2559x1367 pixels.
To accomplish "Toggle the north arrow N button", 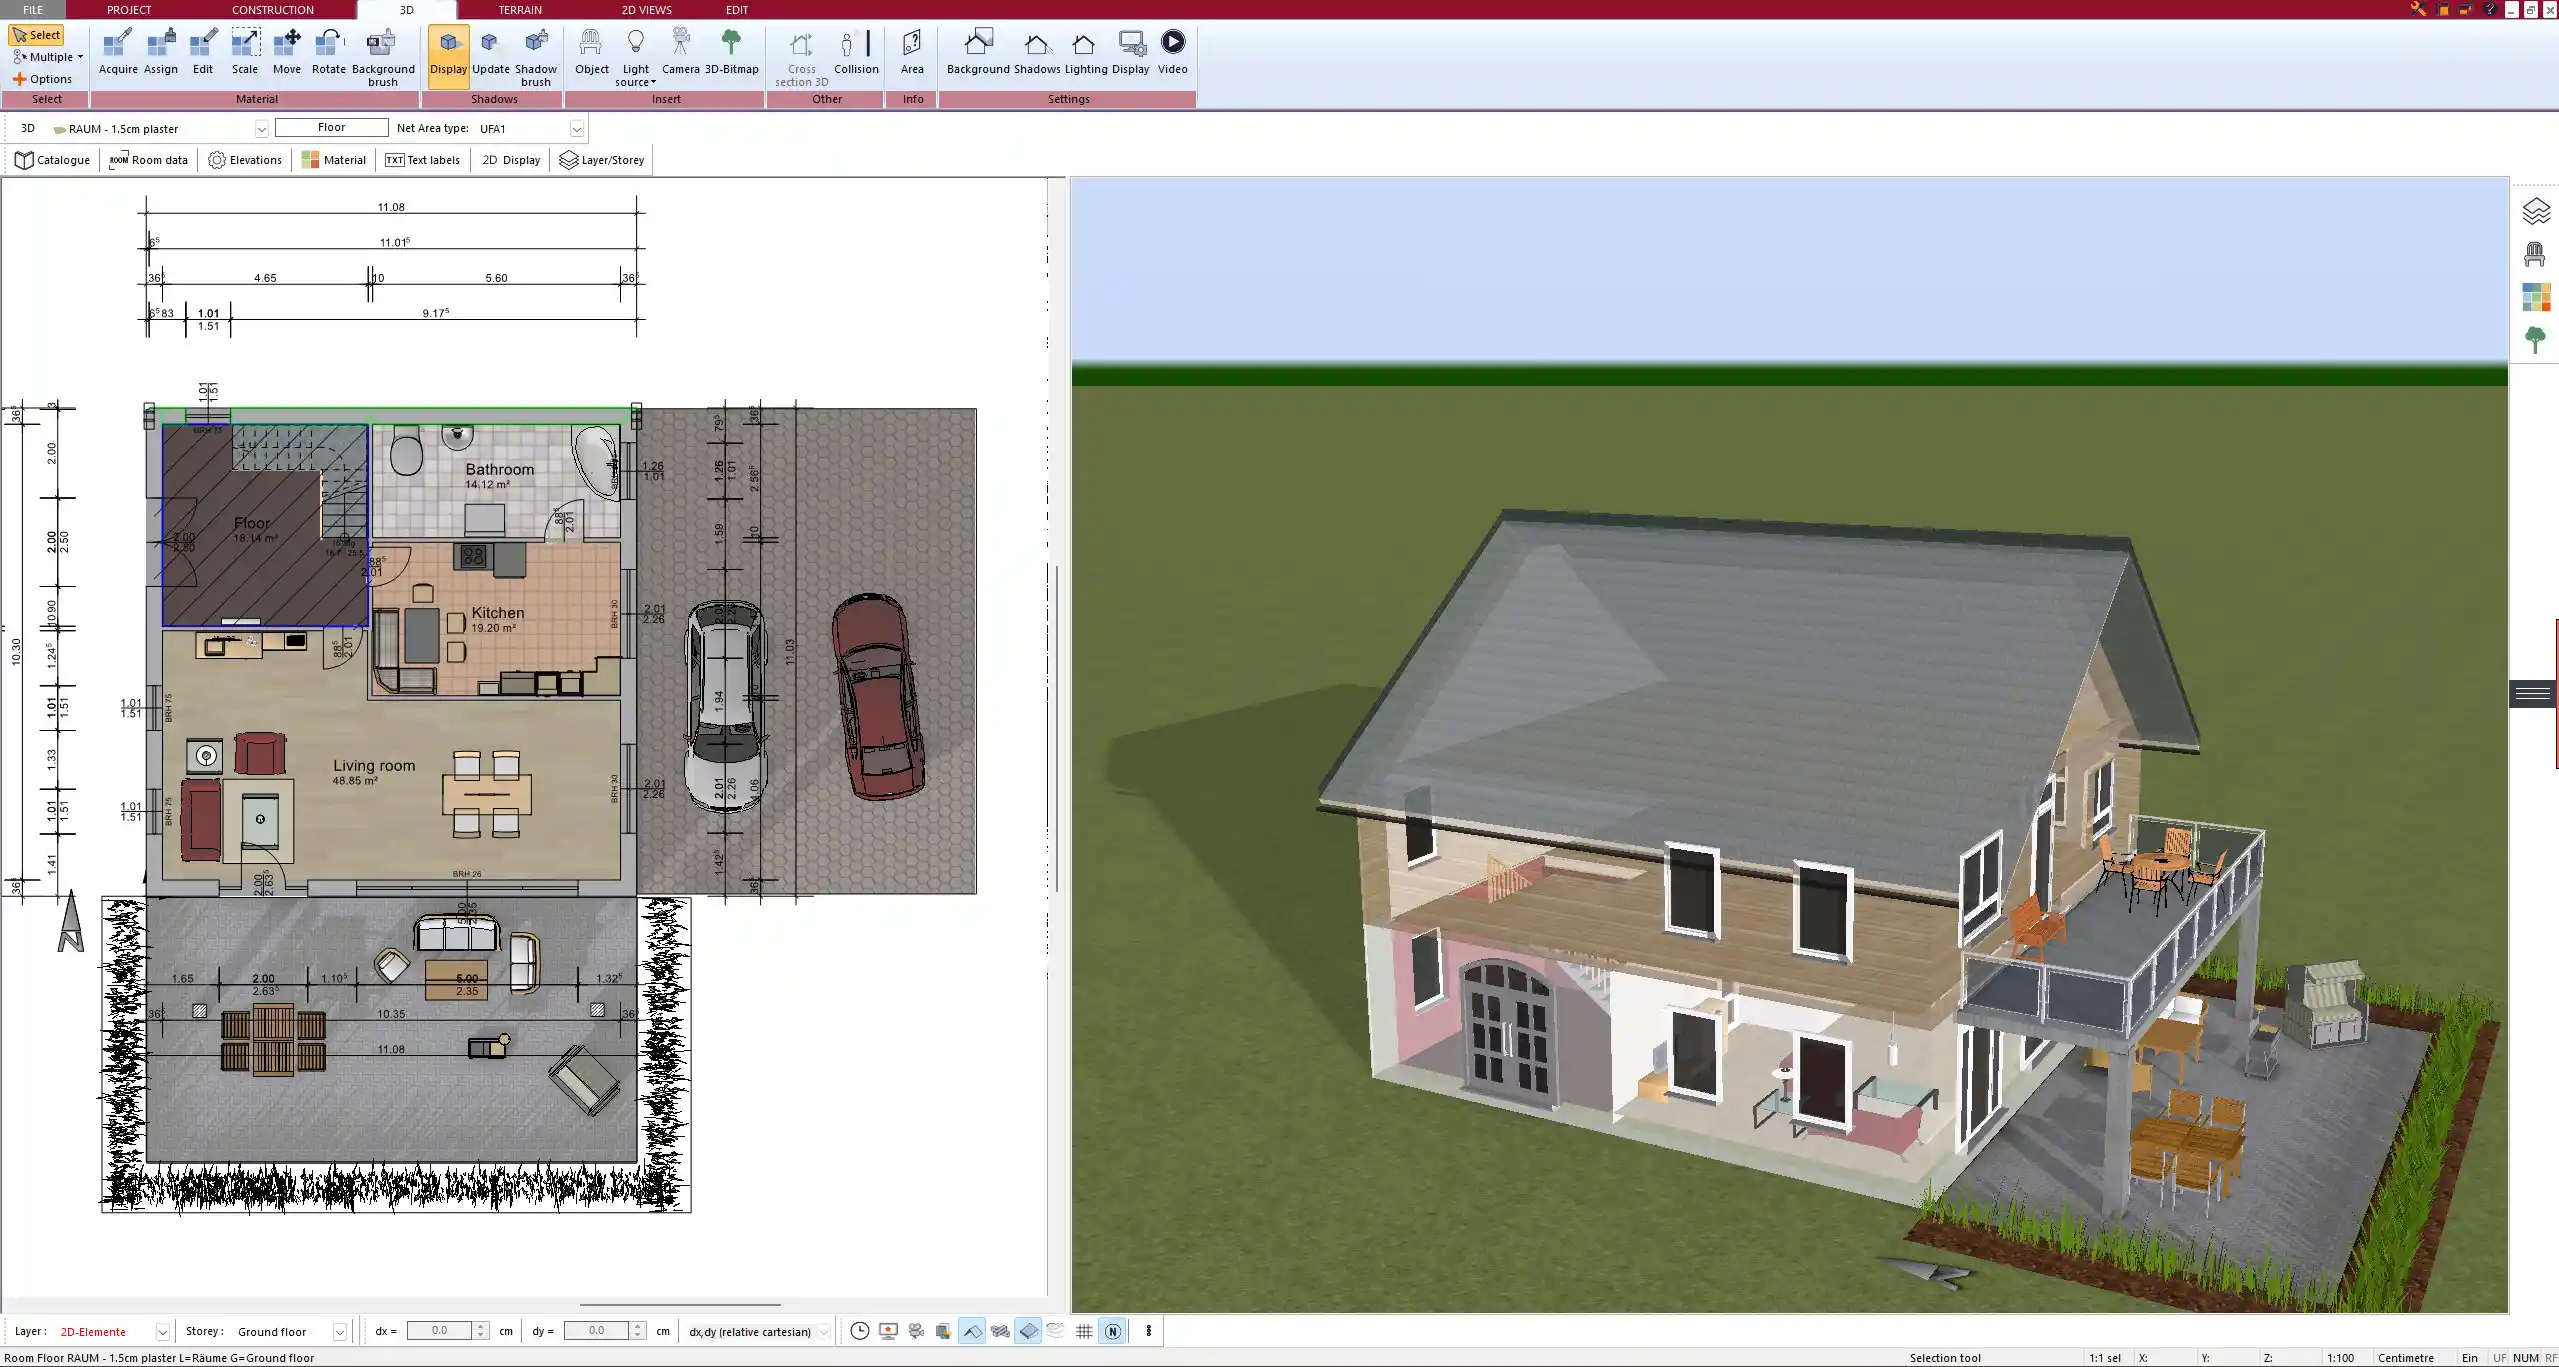I will point(1112,1331).
